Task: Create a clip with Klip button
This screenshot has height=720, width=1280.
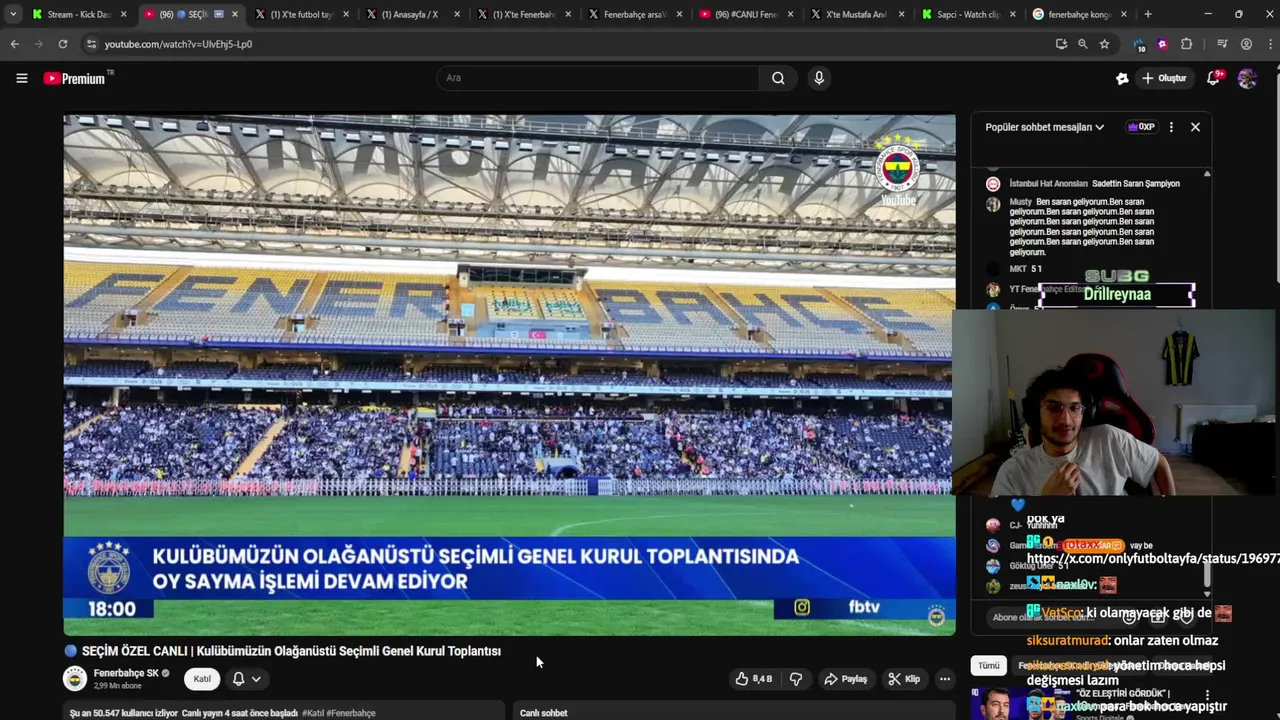Action: coord(904,679)
